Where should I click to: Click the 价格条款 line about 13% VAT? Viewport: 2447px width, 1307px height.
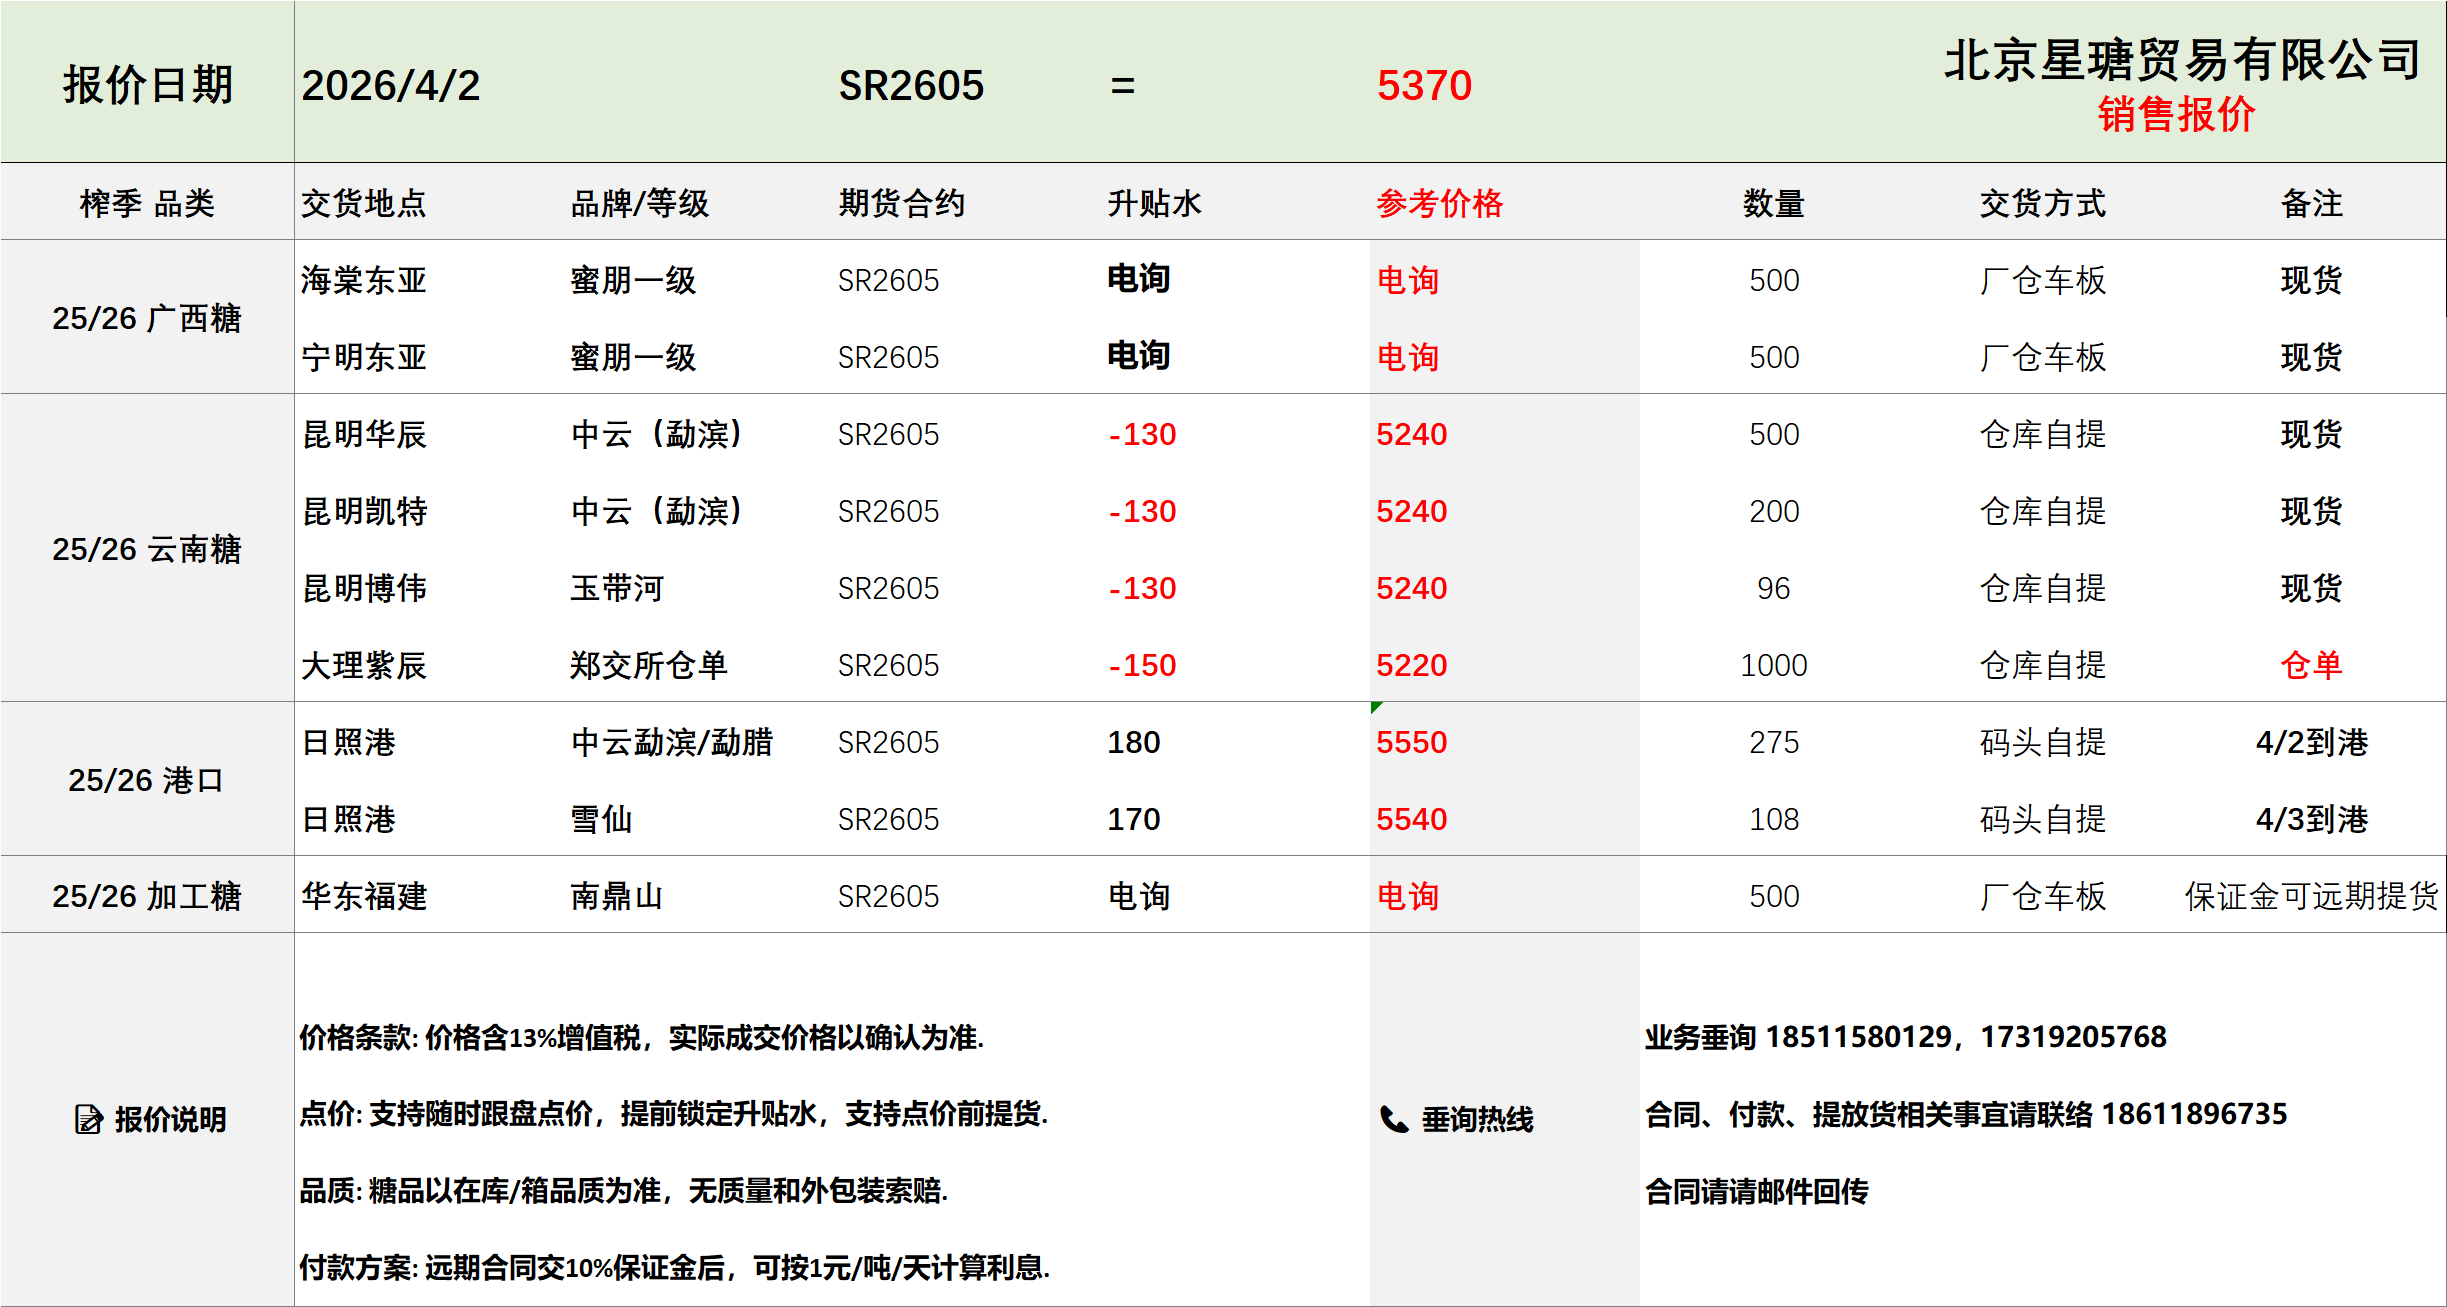click(x=642, y=1038)
